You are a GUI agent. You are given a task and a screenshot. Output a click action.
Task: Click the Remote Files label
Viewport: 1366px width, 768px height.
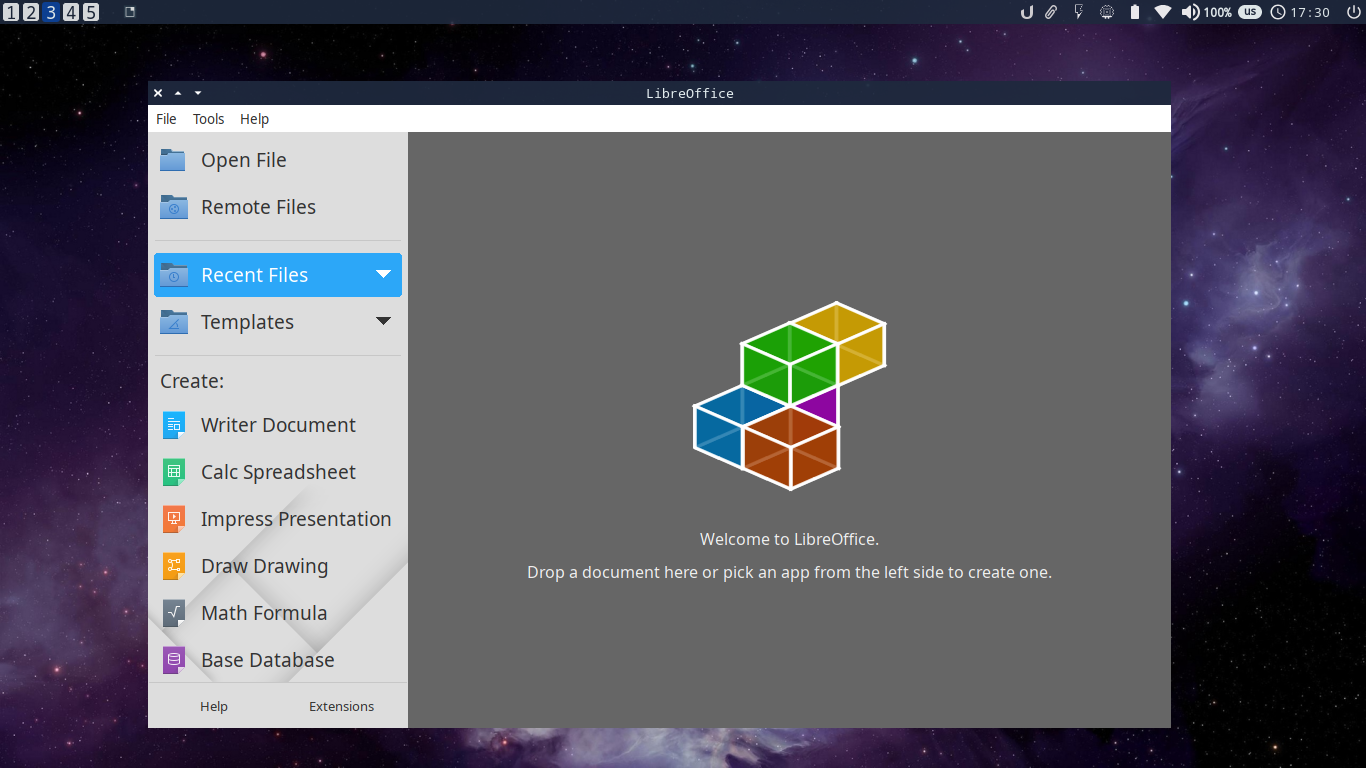[x=258, y=207]
